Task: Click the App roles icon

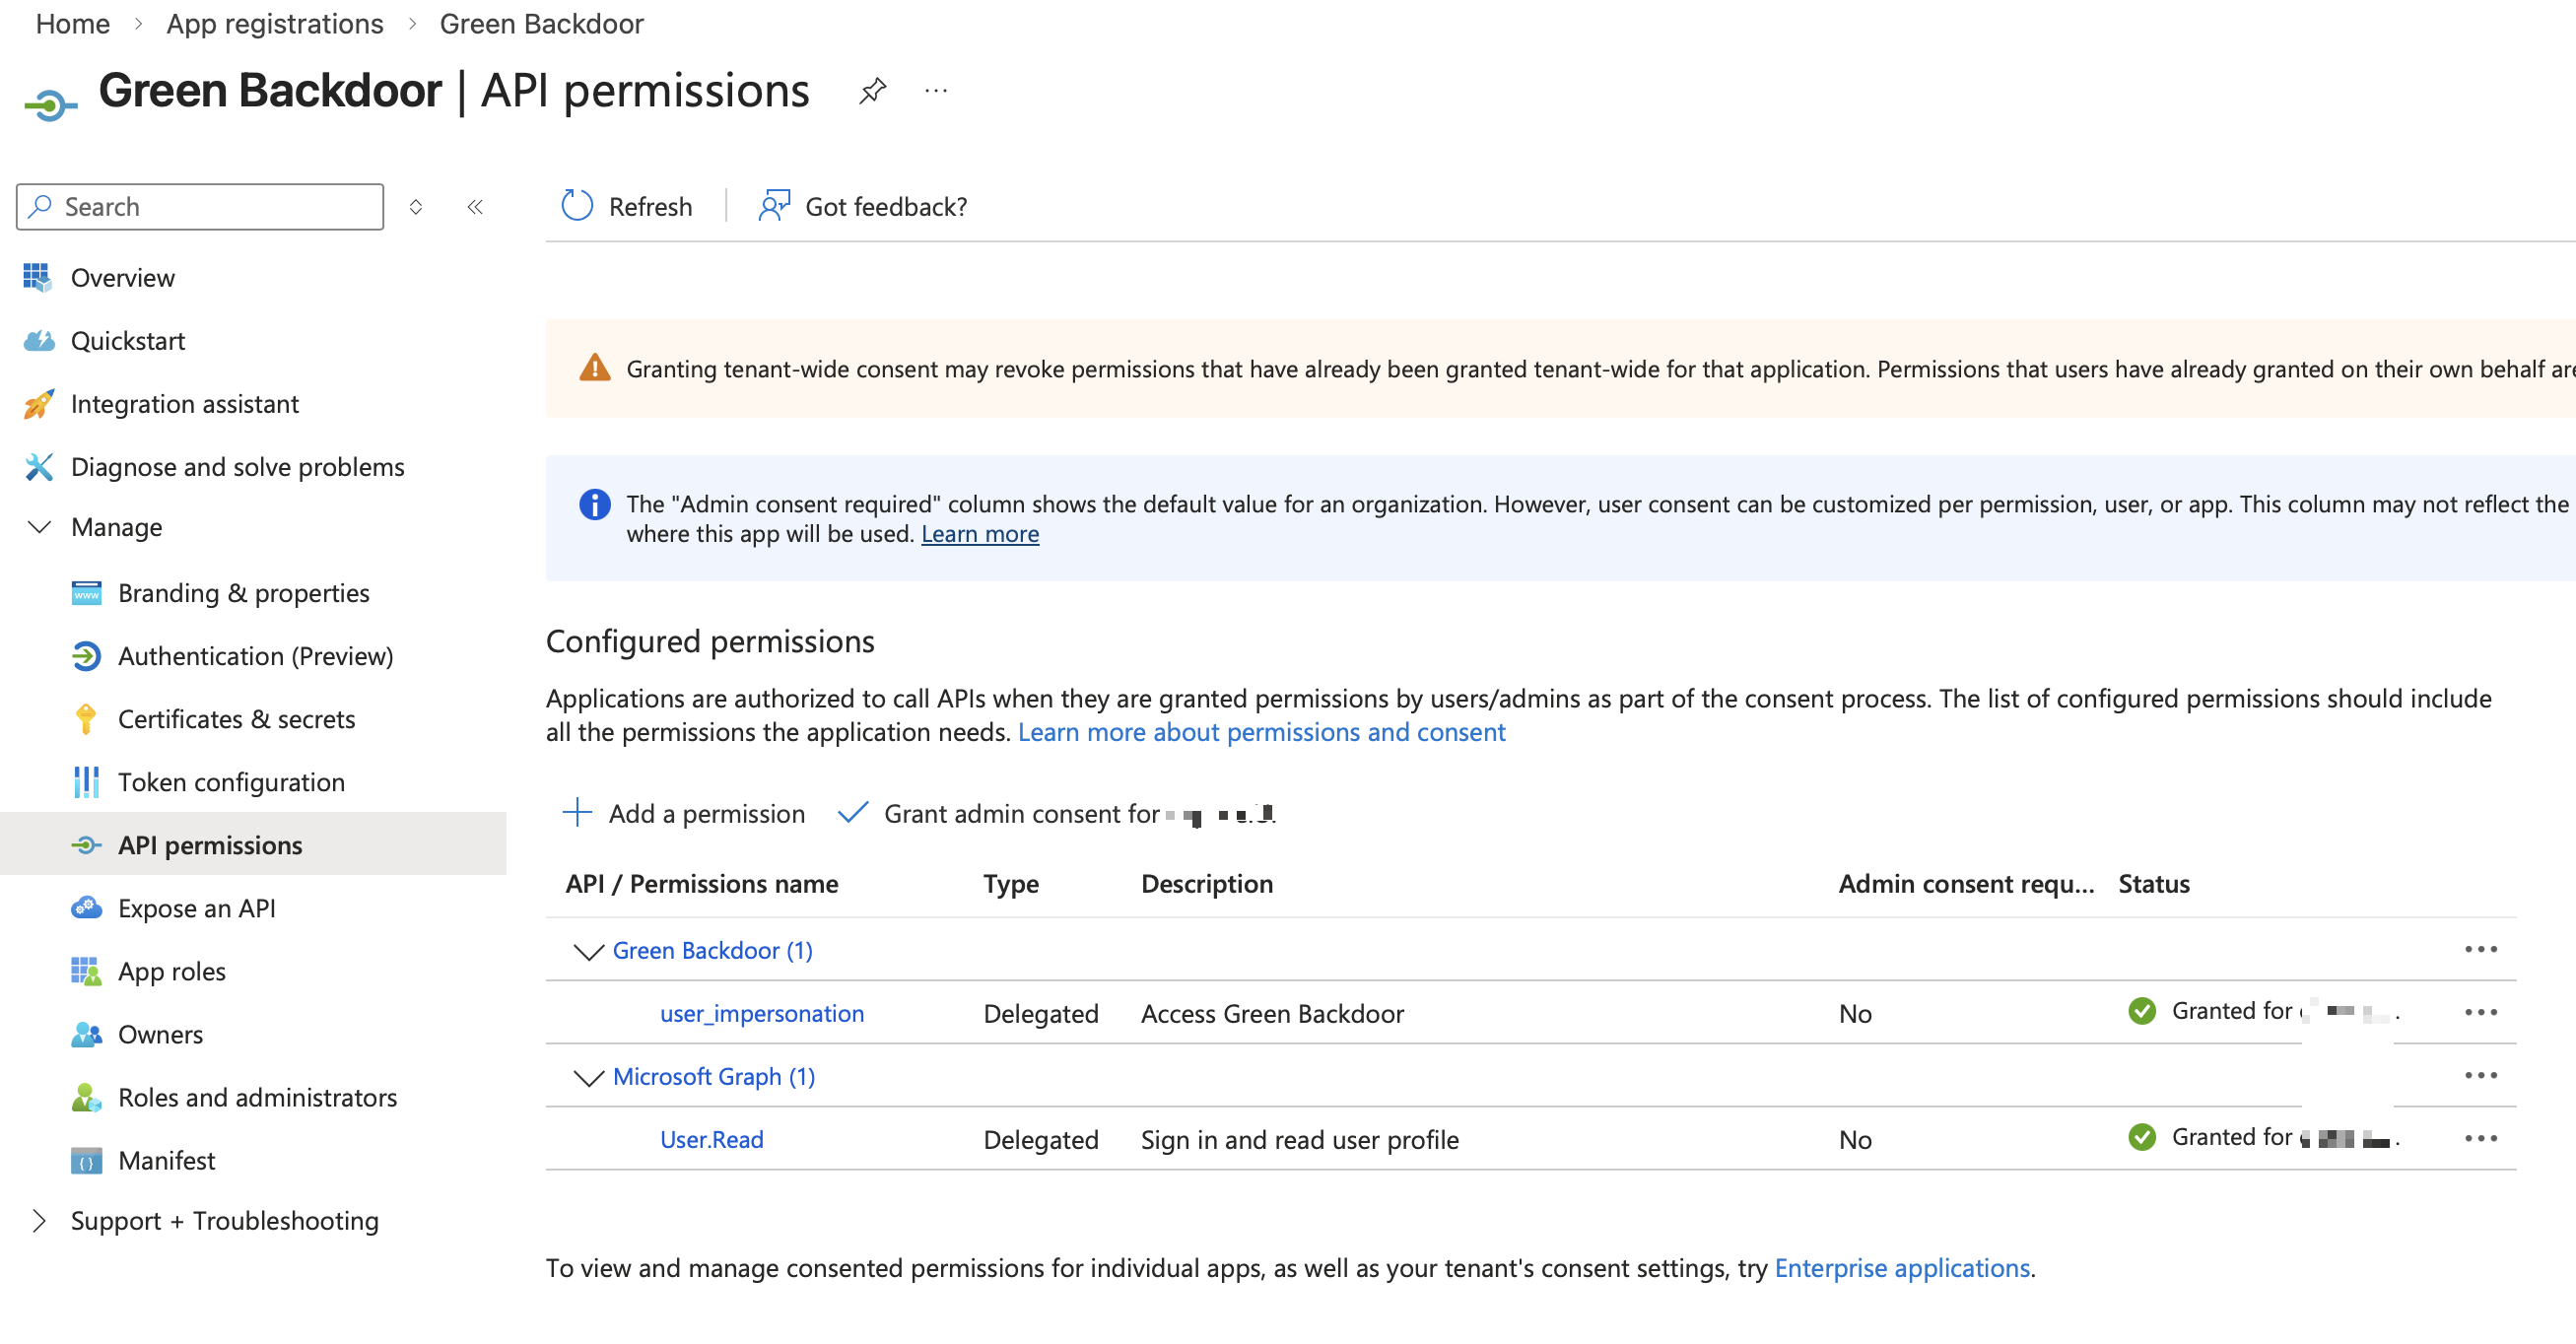Action: (x=86, y=971)
